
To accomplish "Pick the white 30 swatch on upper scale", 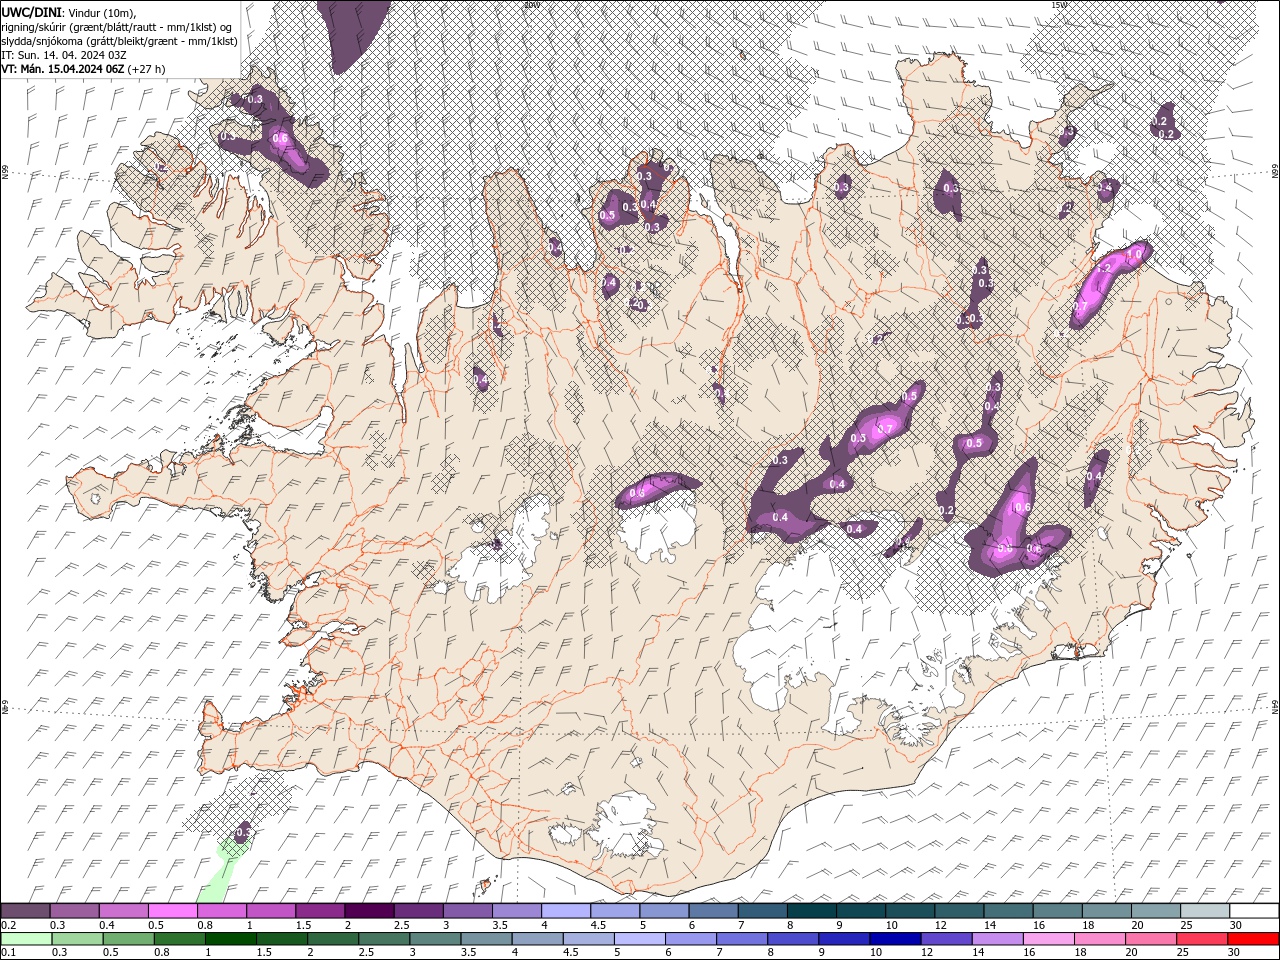I will (x=1254, y=911).
